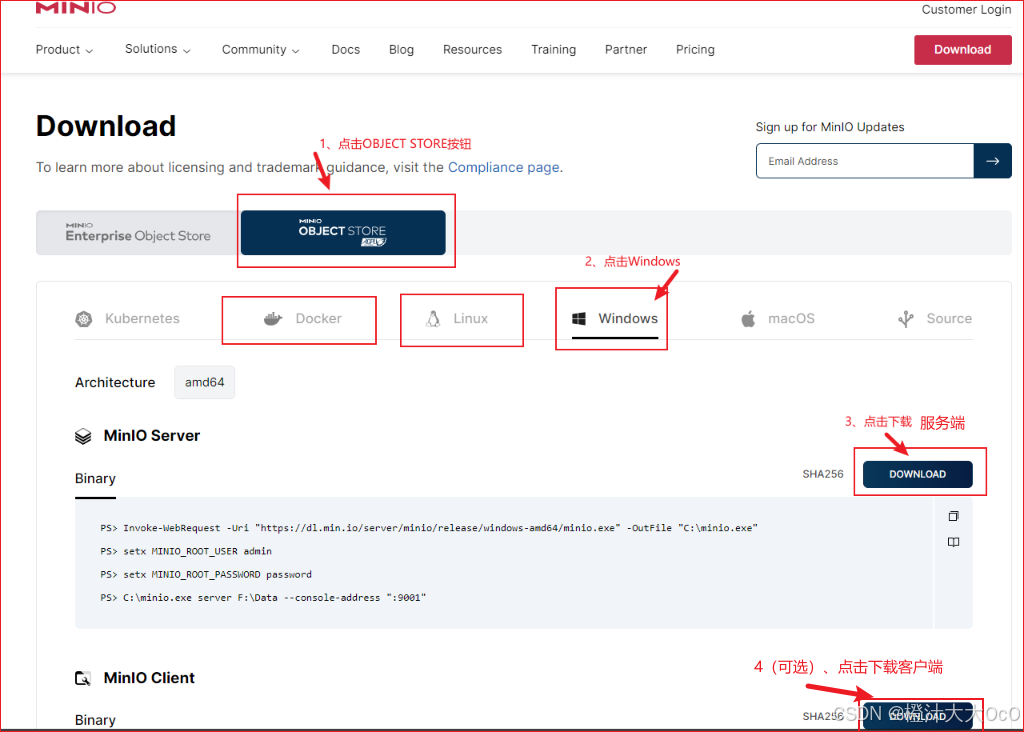The image size is (1024, 732).
Task: Click the Download page heading
Action: click(106, 126)
